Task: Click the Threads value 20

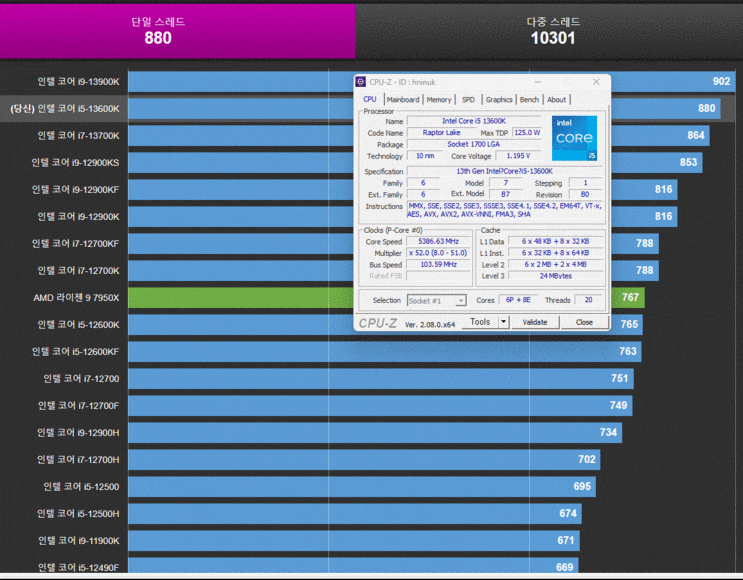Action: (x=588, y=300)
